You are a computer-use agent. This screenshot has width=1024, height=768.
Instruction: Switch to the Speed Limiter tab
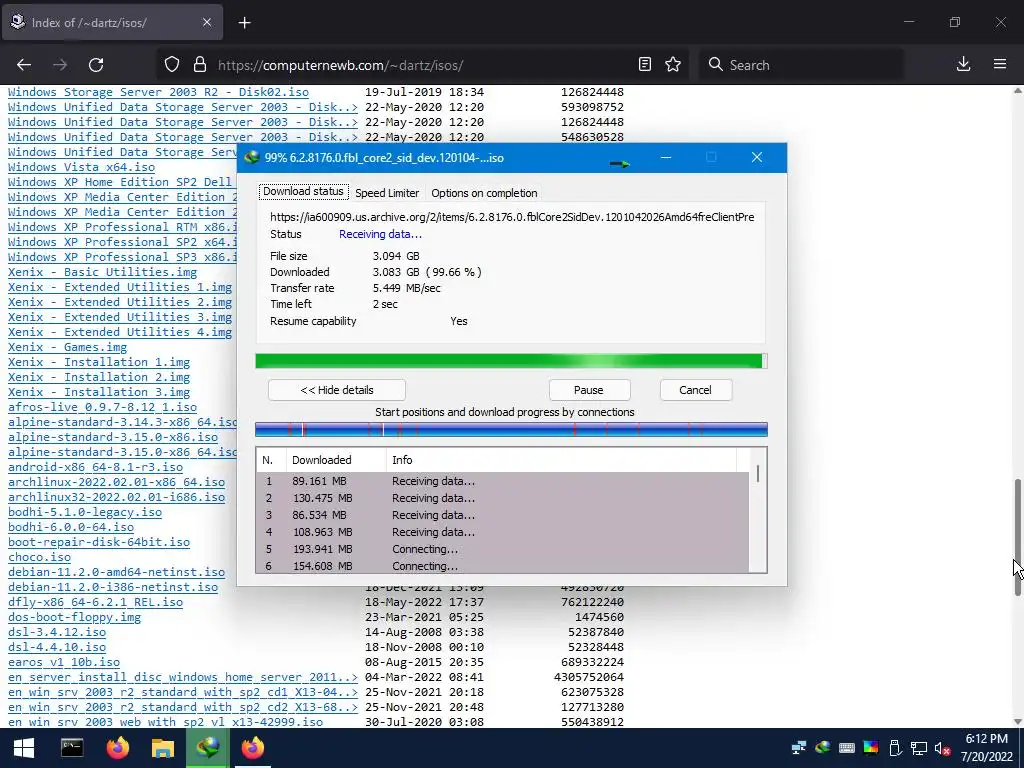387,193
